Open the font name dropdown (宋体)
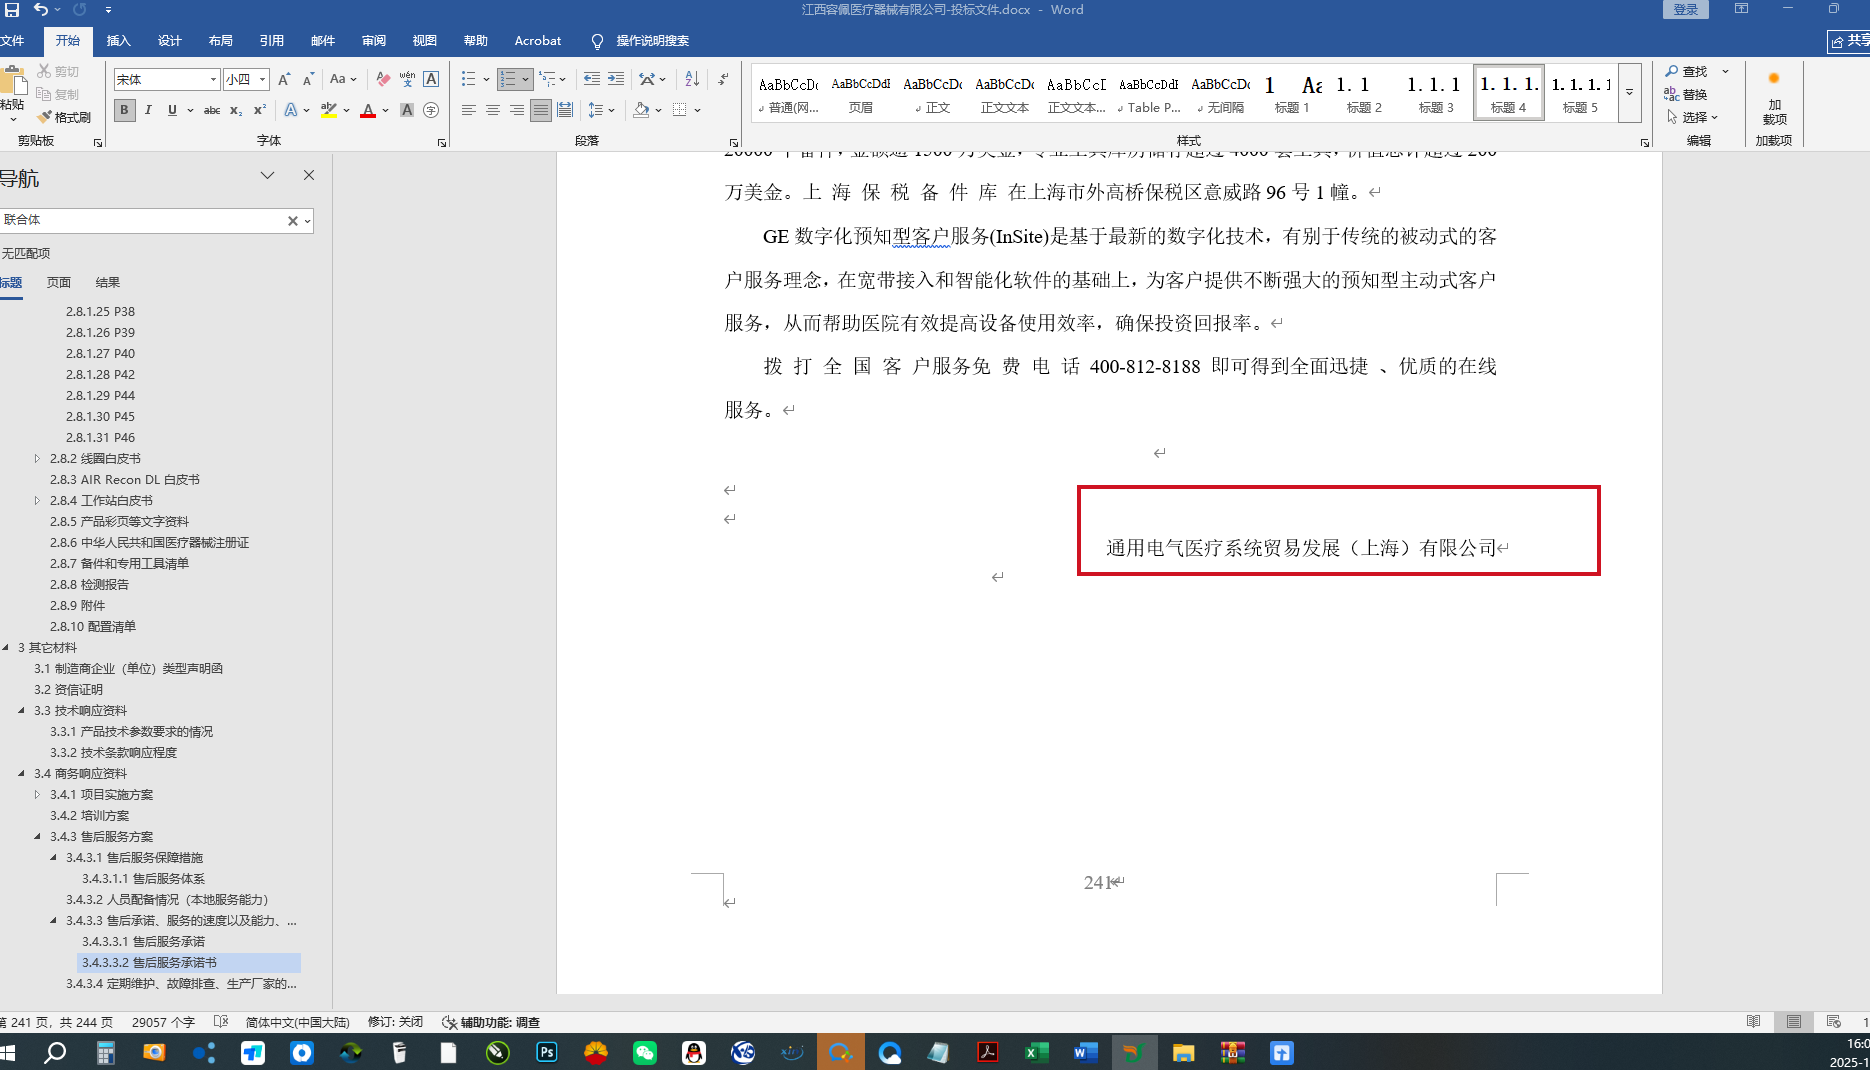The image size is (1870, 1070). pos(213,80)
